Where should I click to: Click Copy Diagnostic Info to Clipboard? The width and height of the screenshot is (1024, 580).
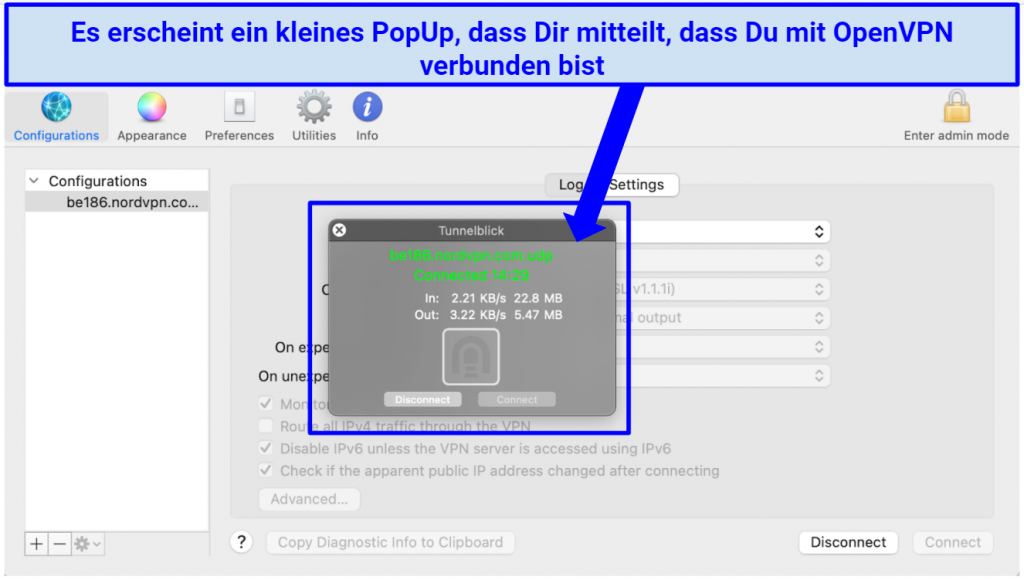(390, 542)
